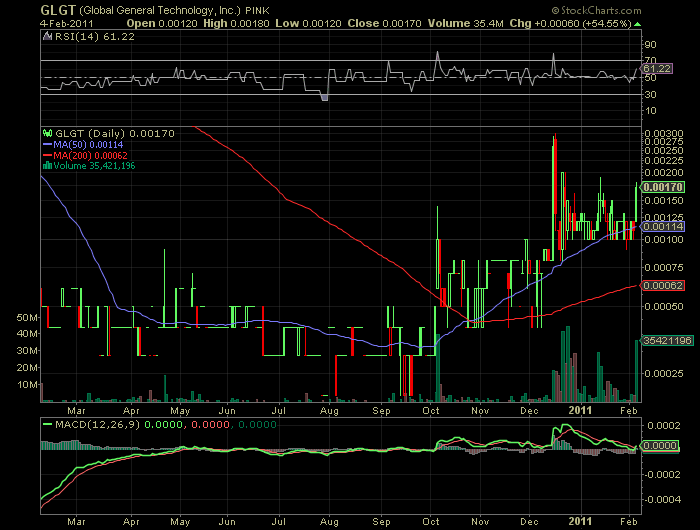
Task: Click the MACD(12,26,9) legend label
Action: pyautogui.click(x=97, y=424)
